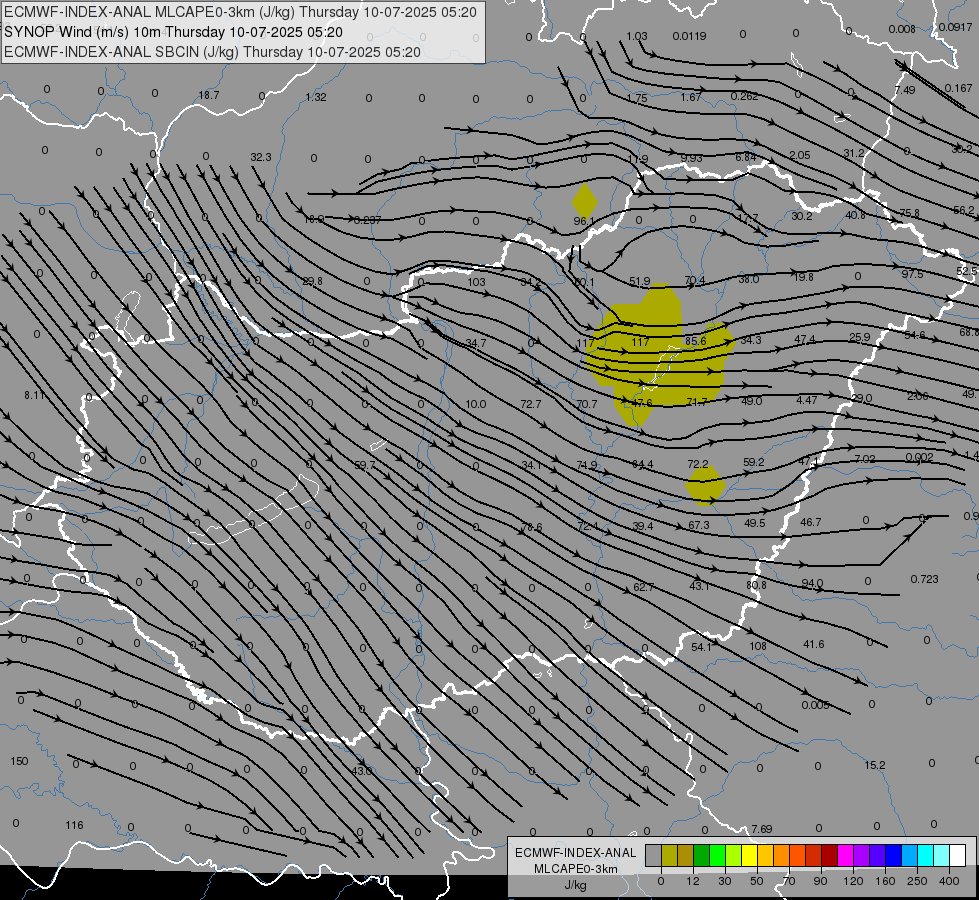The width and height of the screenshot is (979, 900).
Task: Click the map value 116
Action: [x=74, y=825]
